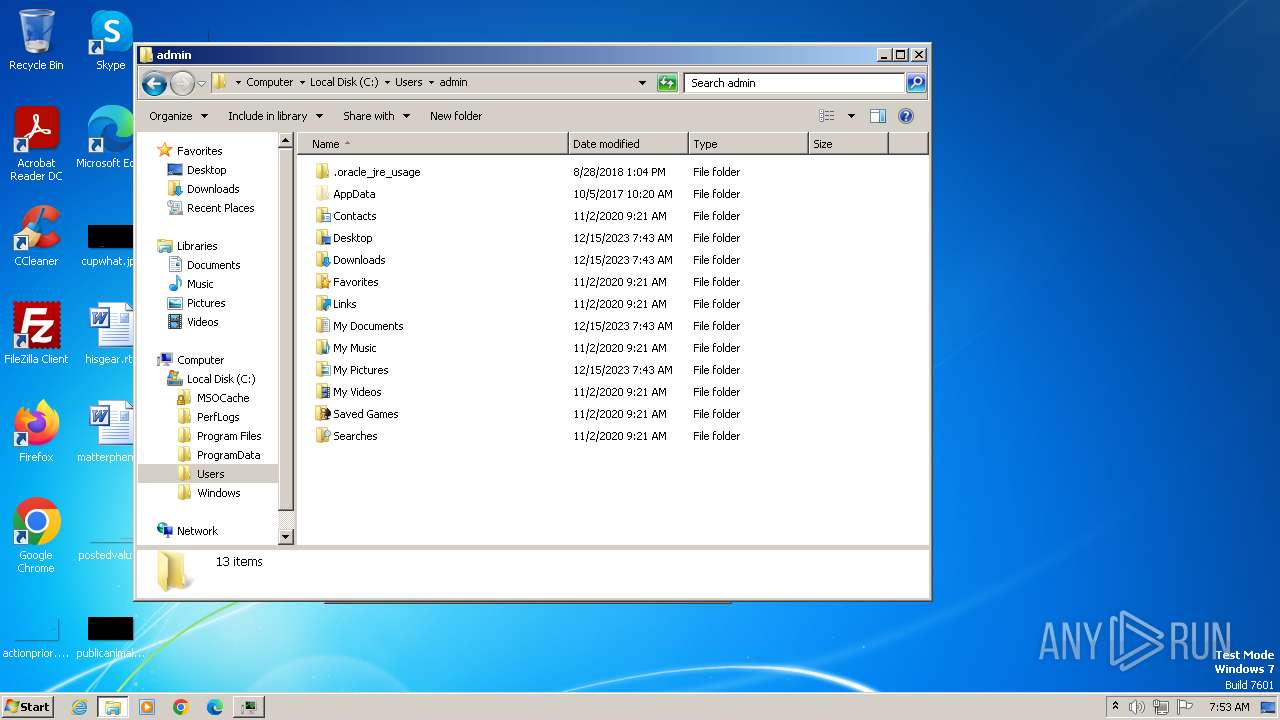Select the AppData folder row
The image size is (1280, 720).
coord(527,194)
